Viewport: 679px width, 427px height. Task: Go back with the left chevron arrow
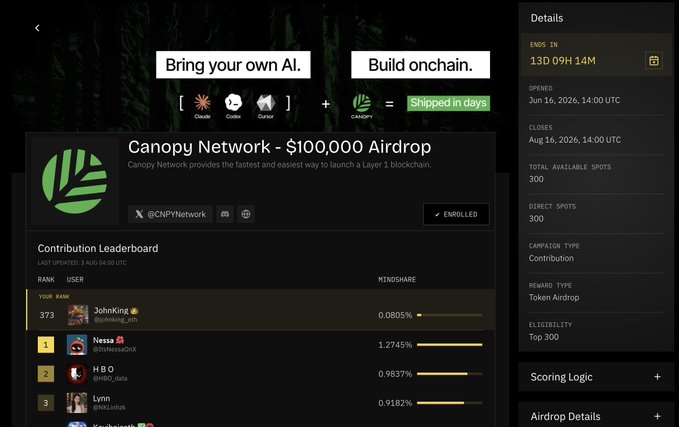click(37, 28)
